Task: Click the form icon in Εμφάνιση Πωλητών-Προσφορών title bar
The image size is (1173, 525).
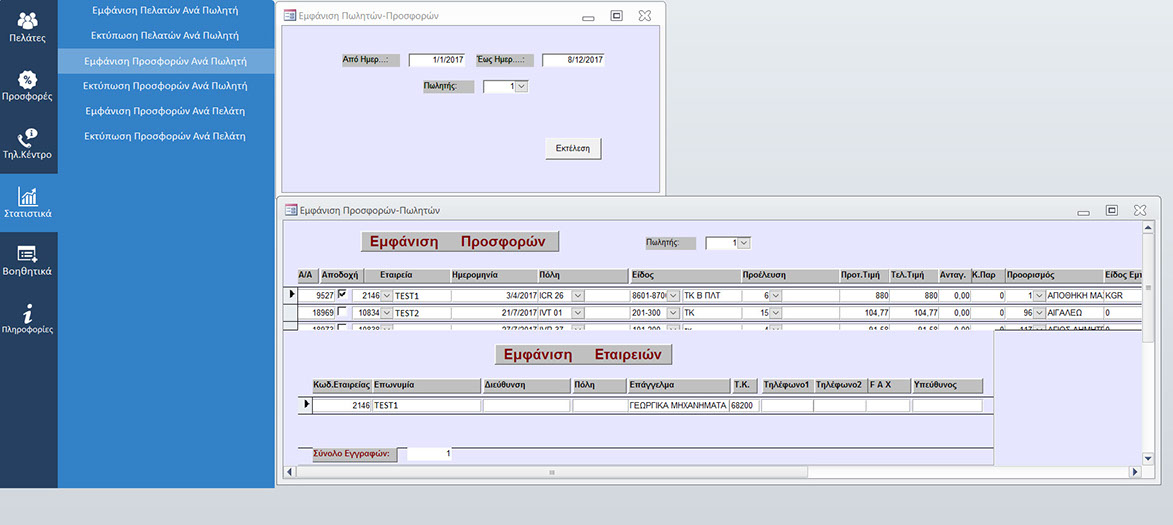Action: (290, 16)
